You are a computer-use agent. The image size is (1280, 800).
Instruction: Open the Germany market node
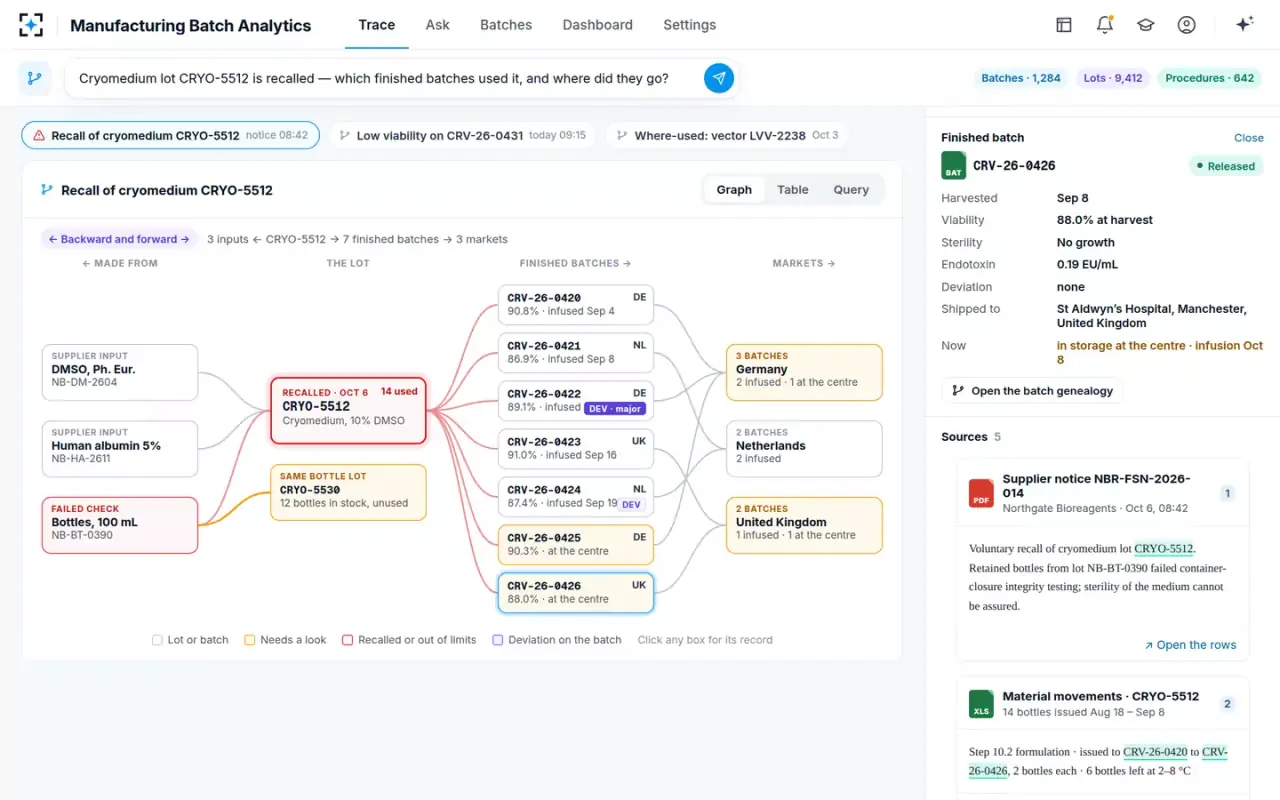[x=804, y=372]
